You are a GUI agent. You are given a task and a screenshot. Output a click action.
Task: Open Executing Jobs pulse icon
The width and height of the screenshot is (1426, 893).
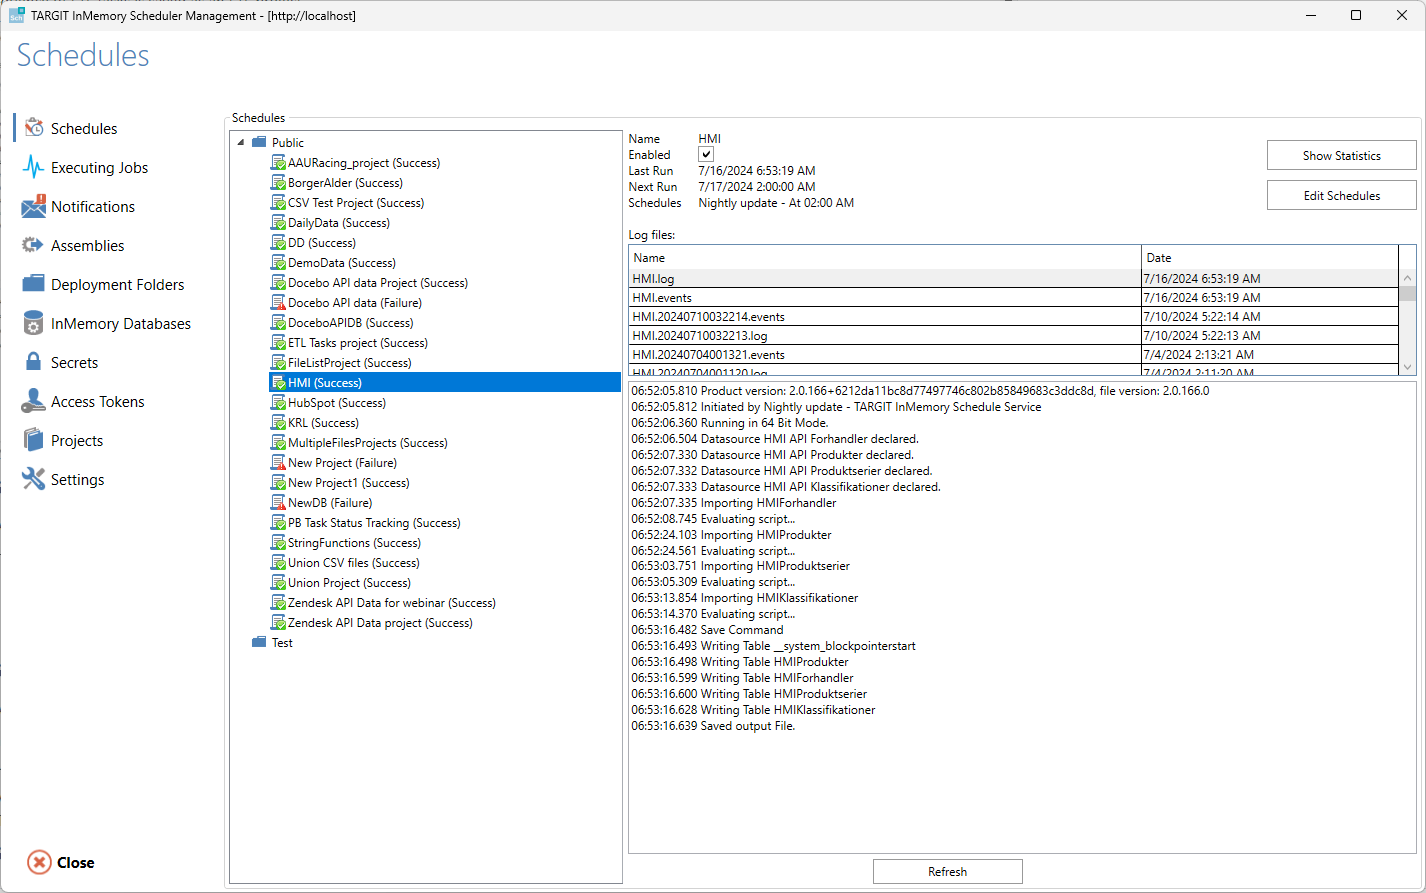34,167
